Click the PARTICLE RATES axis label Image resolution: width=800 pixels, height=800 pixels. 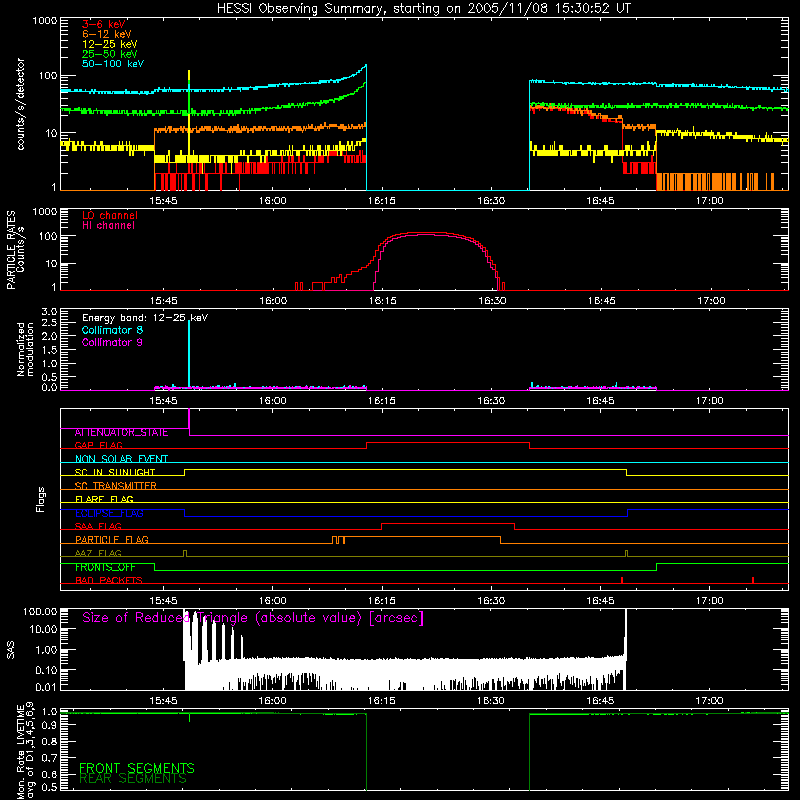point(11,250)
